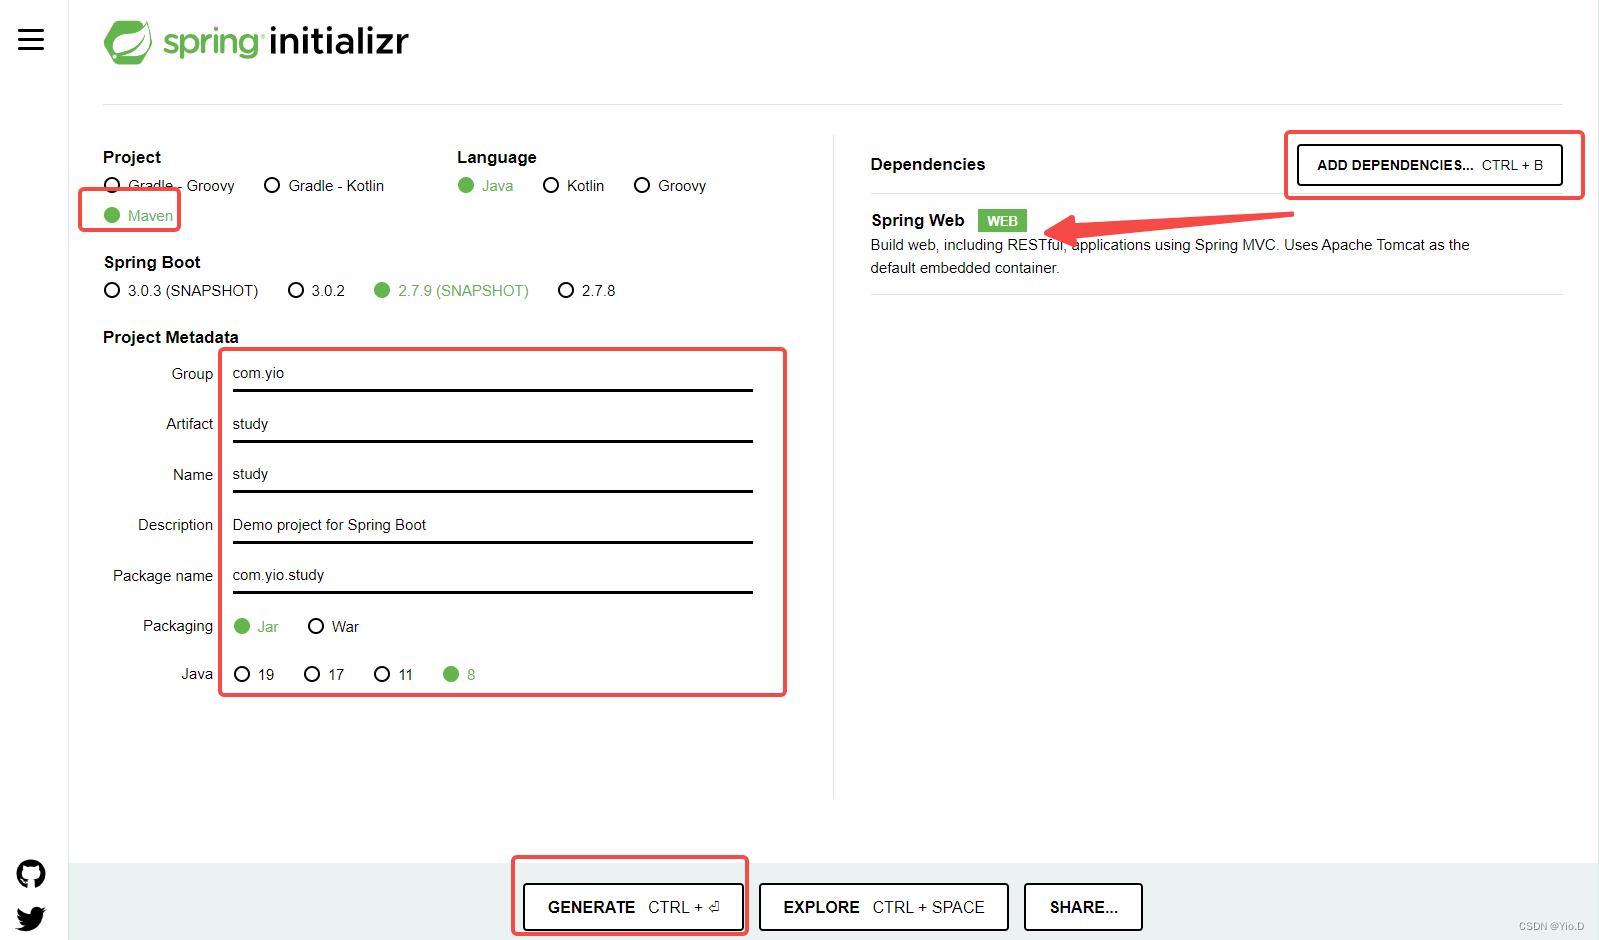The image size is (1599, 940).
Task: Select Spring Boot 3.0.3 (SNAPSHOT)
Action: (x=181, y=291)
